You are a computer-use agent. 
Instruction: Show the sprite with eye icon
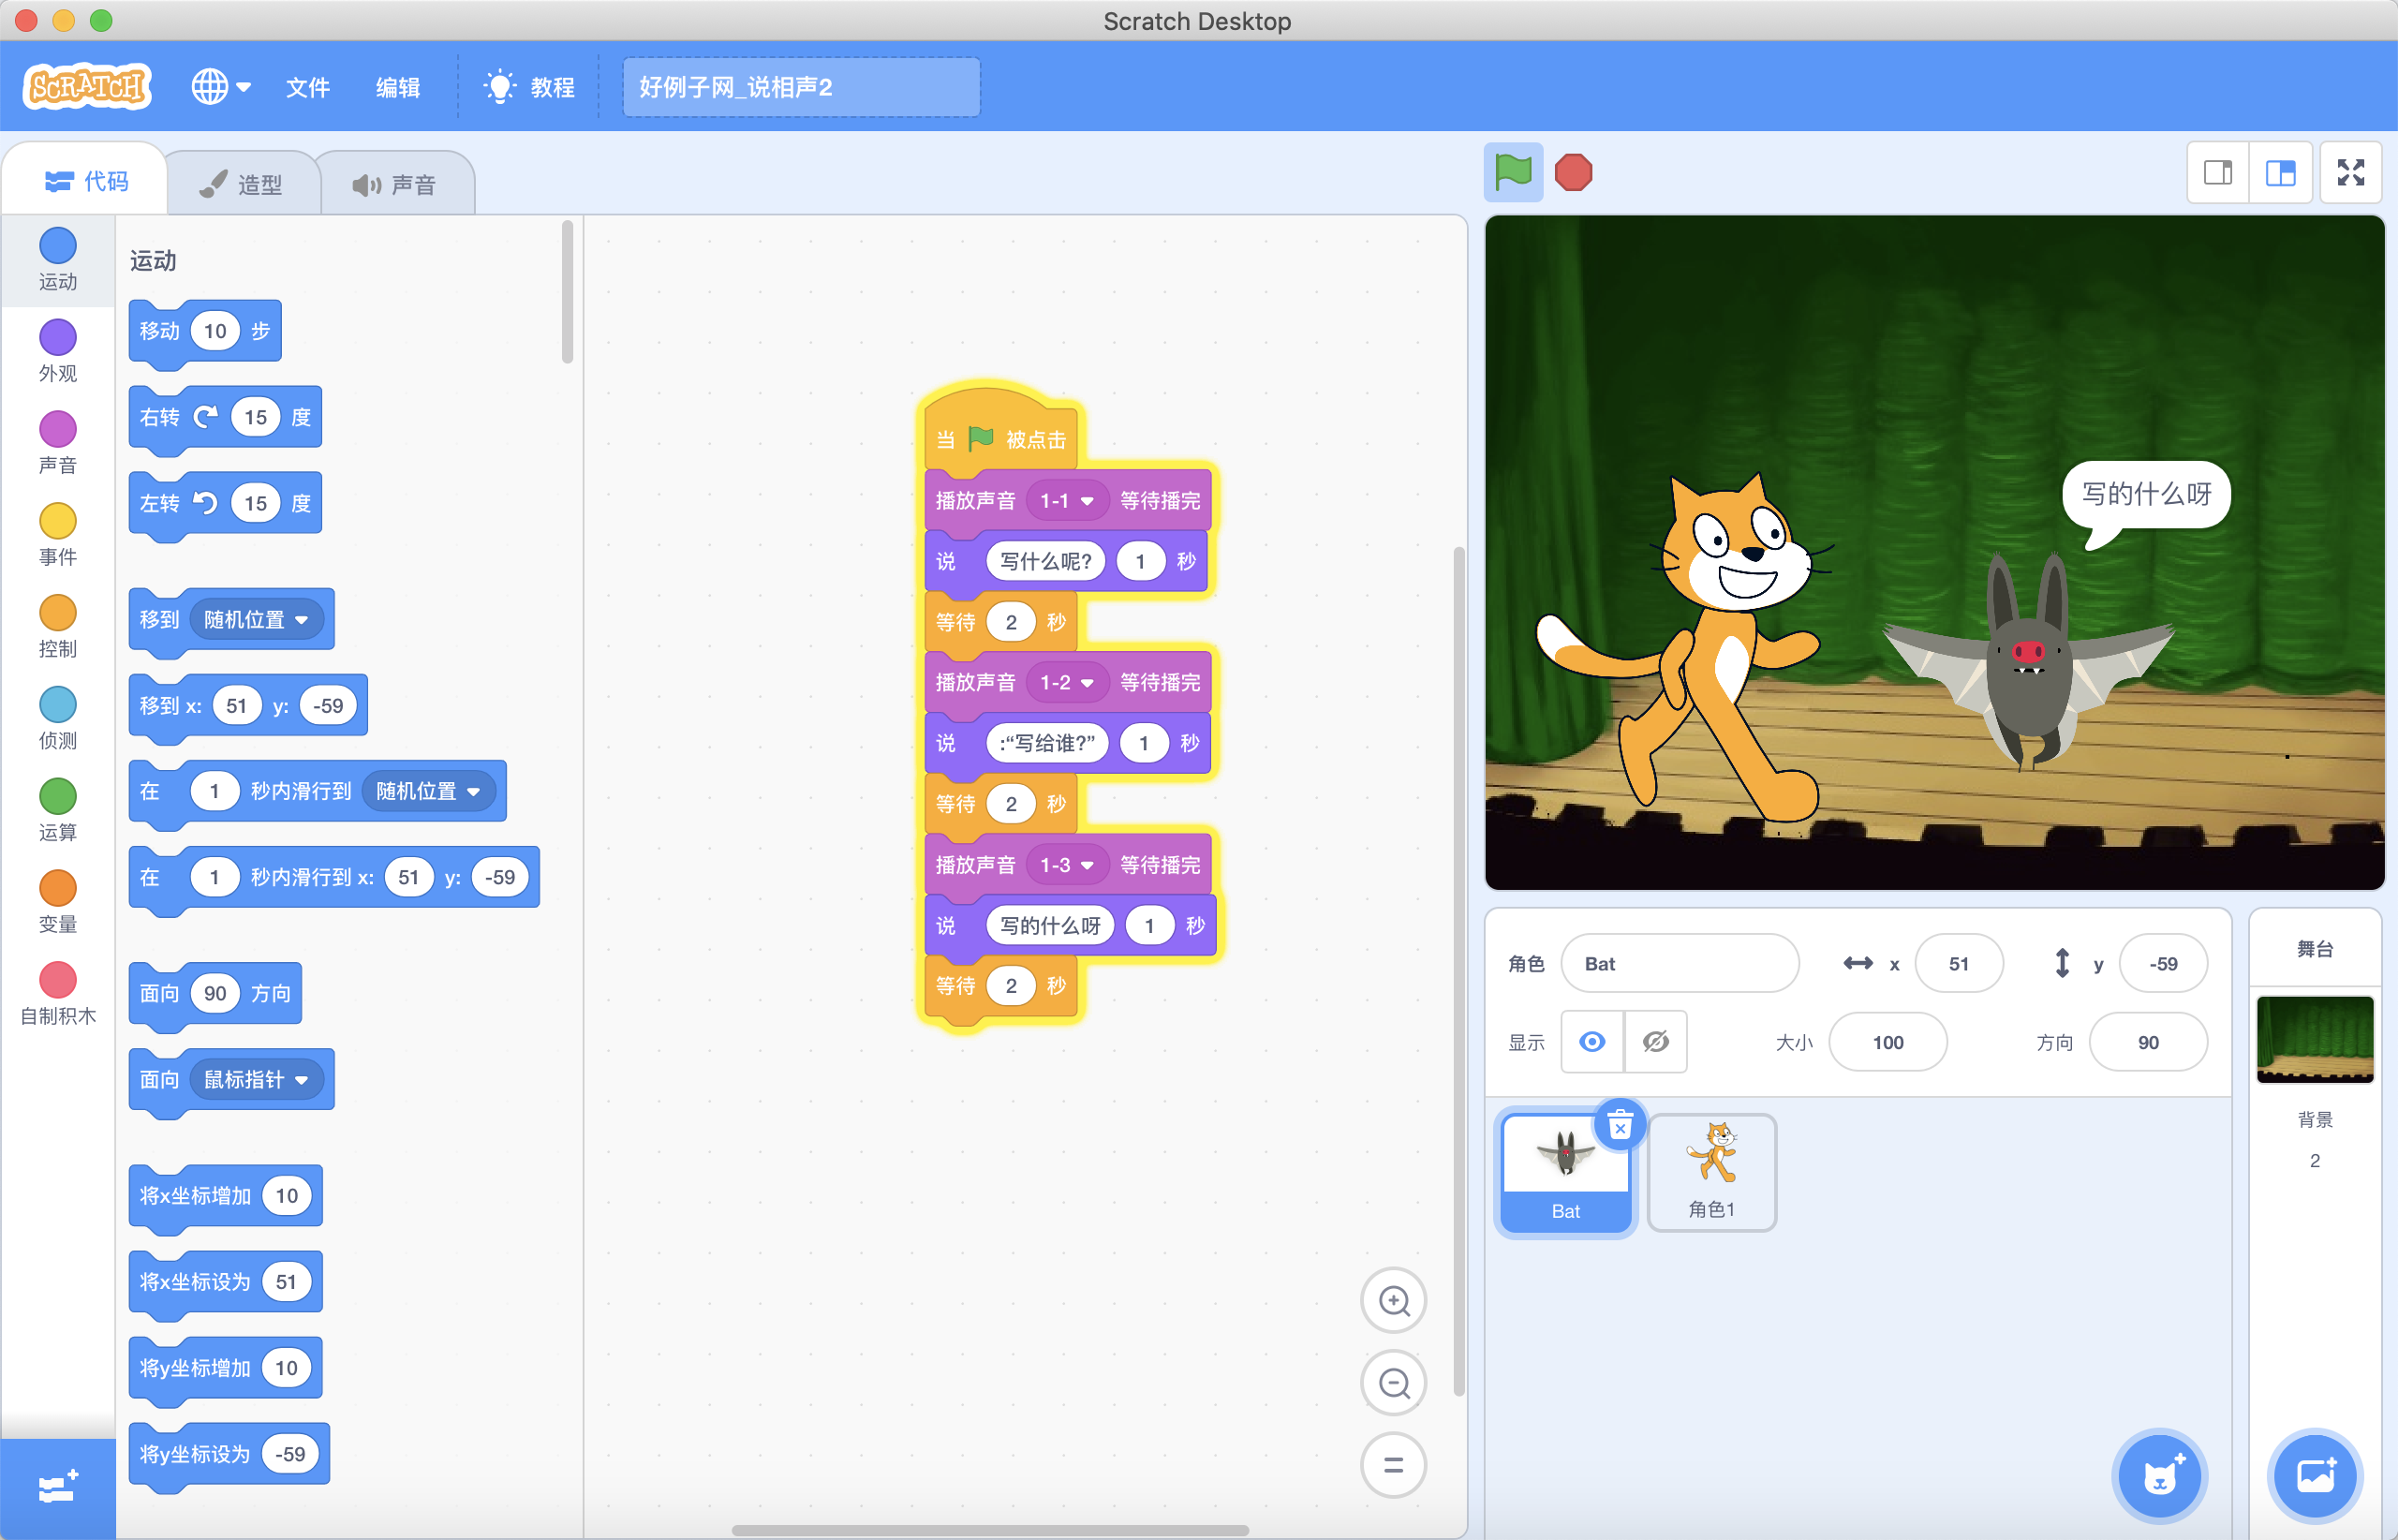(1592, 1042)
